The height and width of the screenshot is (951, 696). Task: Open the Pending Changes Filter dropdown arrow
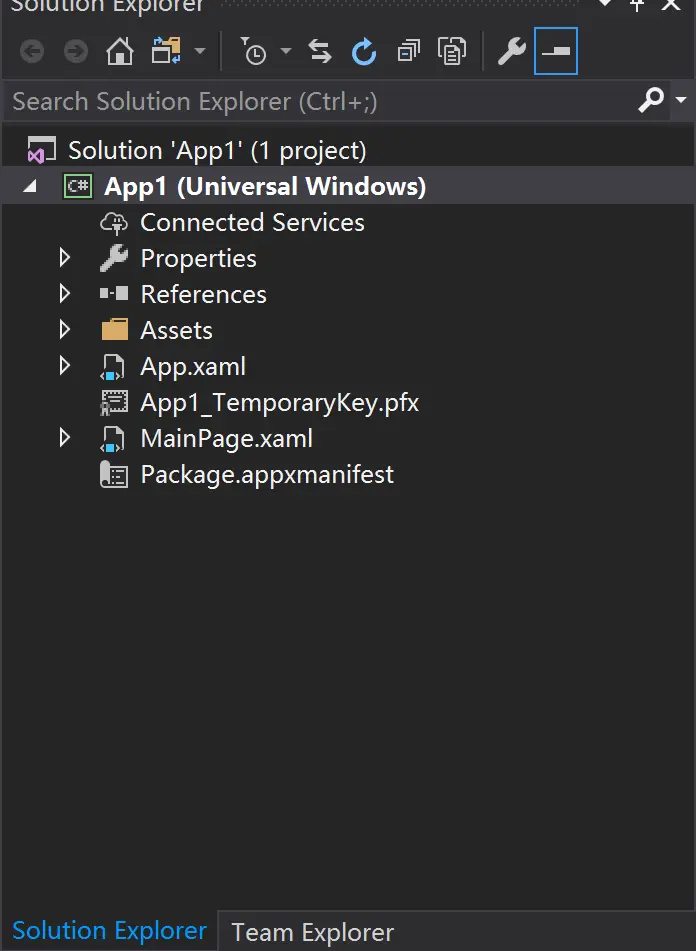click(286, 51)
